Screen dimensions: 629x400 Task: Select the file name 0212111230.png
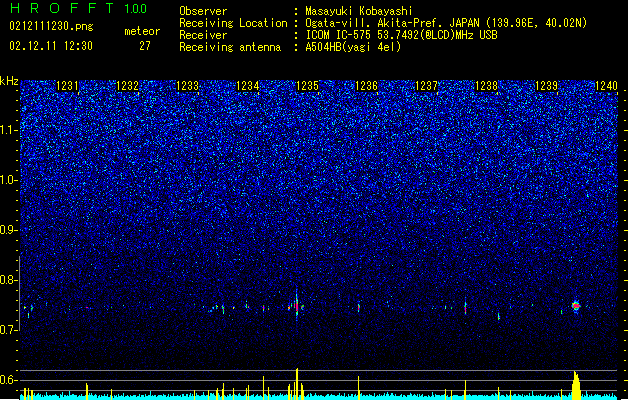point(51,26)
